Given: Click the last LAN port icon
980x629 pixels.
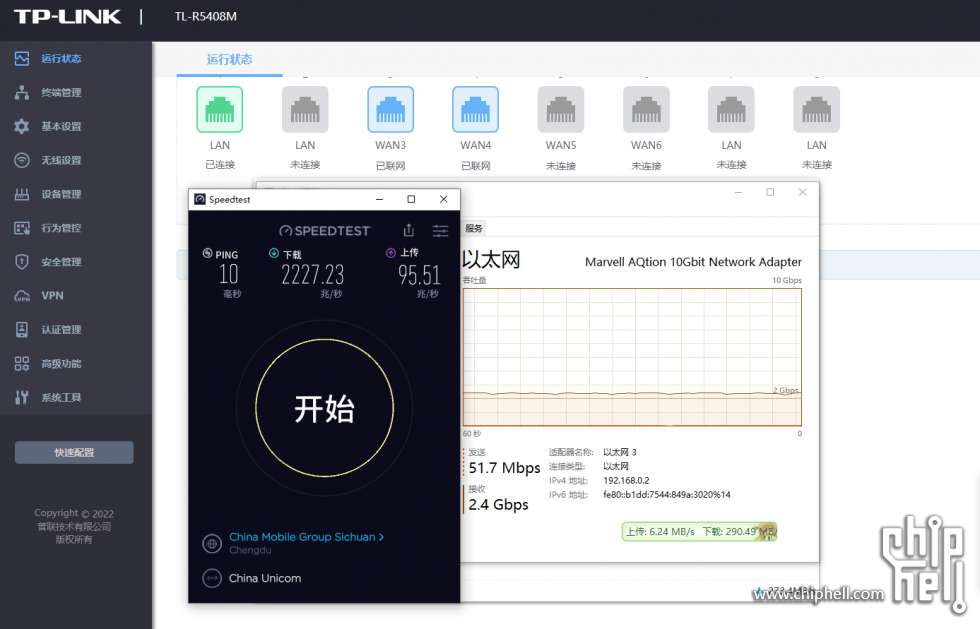Looking at the screenshot, I should point(817,109).
